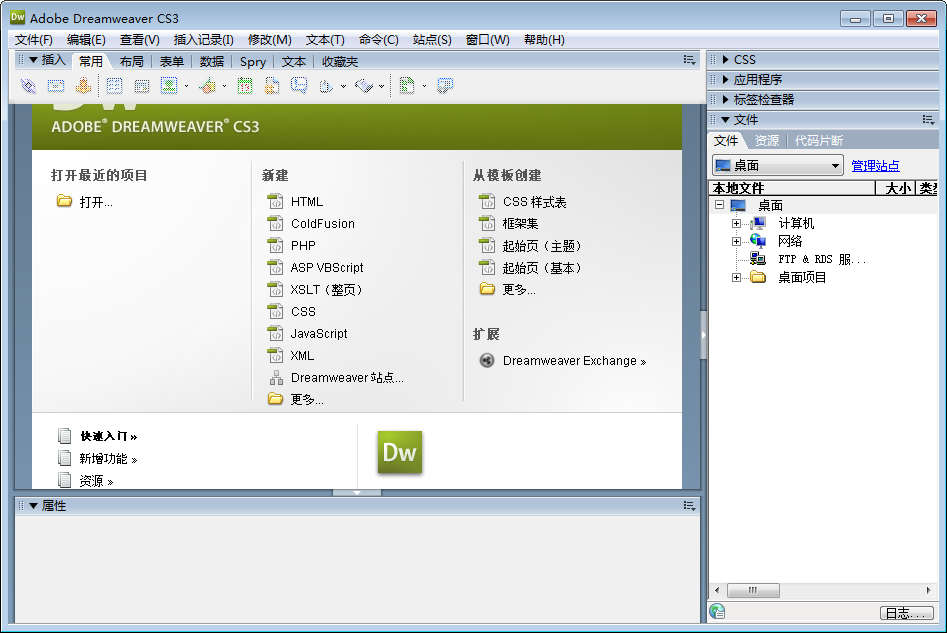The image size is (947, 633).
Task: Click the 日志... button
Action: (906, 614)
